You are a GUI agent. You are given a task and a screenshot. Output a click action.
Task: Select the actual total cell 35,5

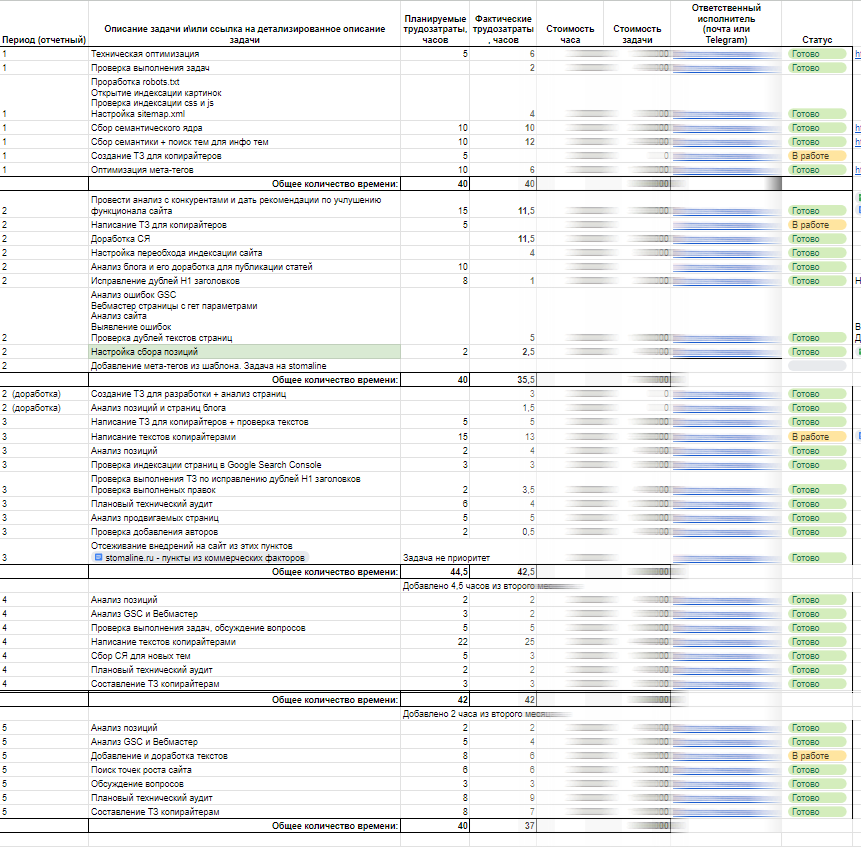tap(503, 380)
